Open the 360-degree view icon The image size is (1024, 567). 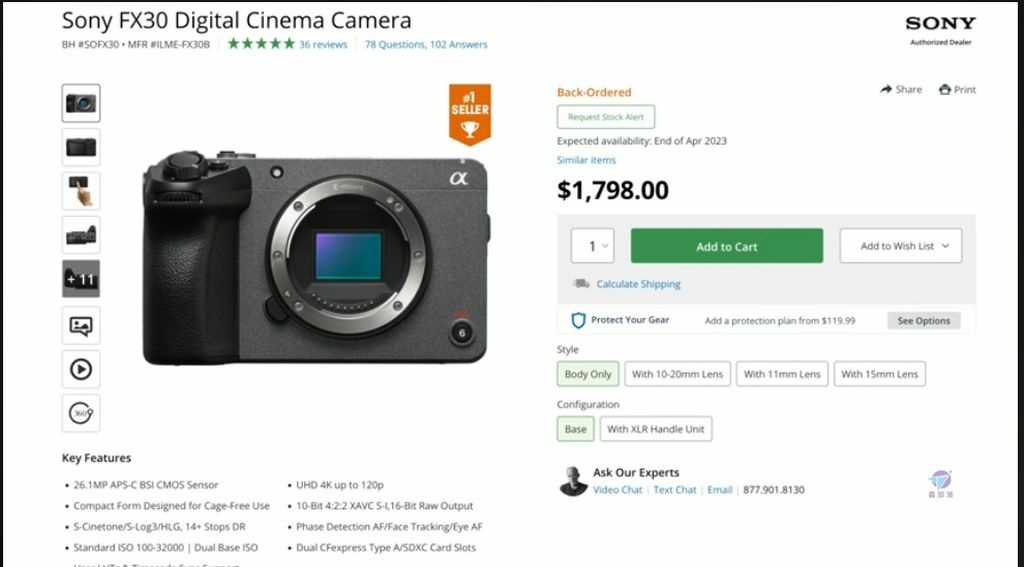(x=81, y=412)
